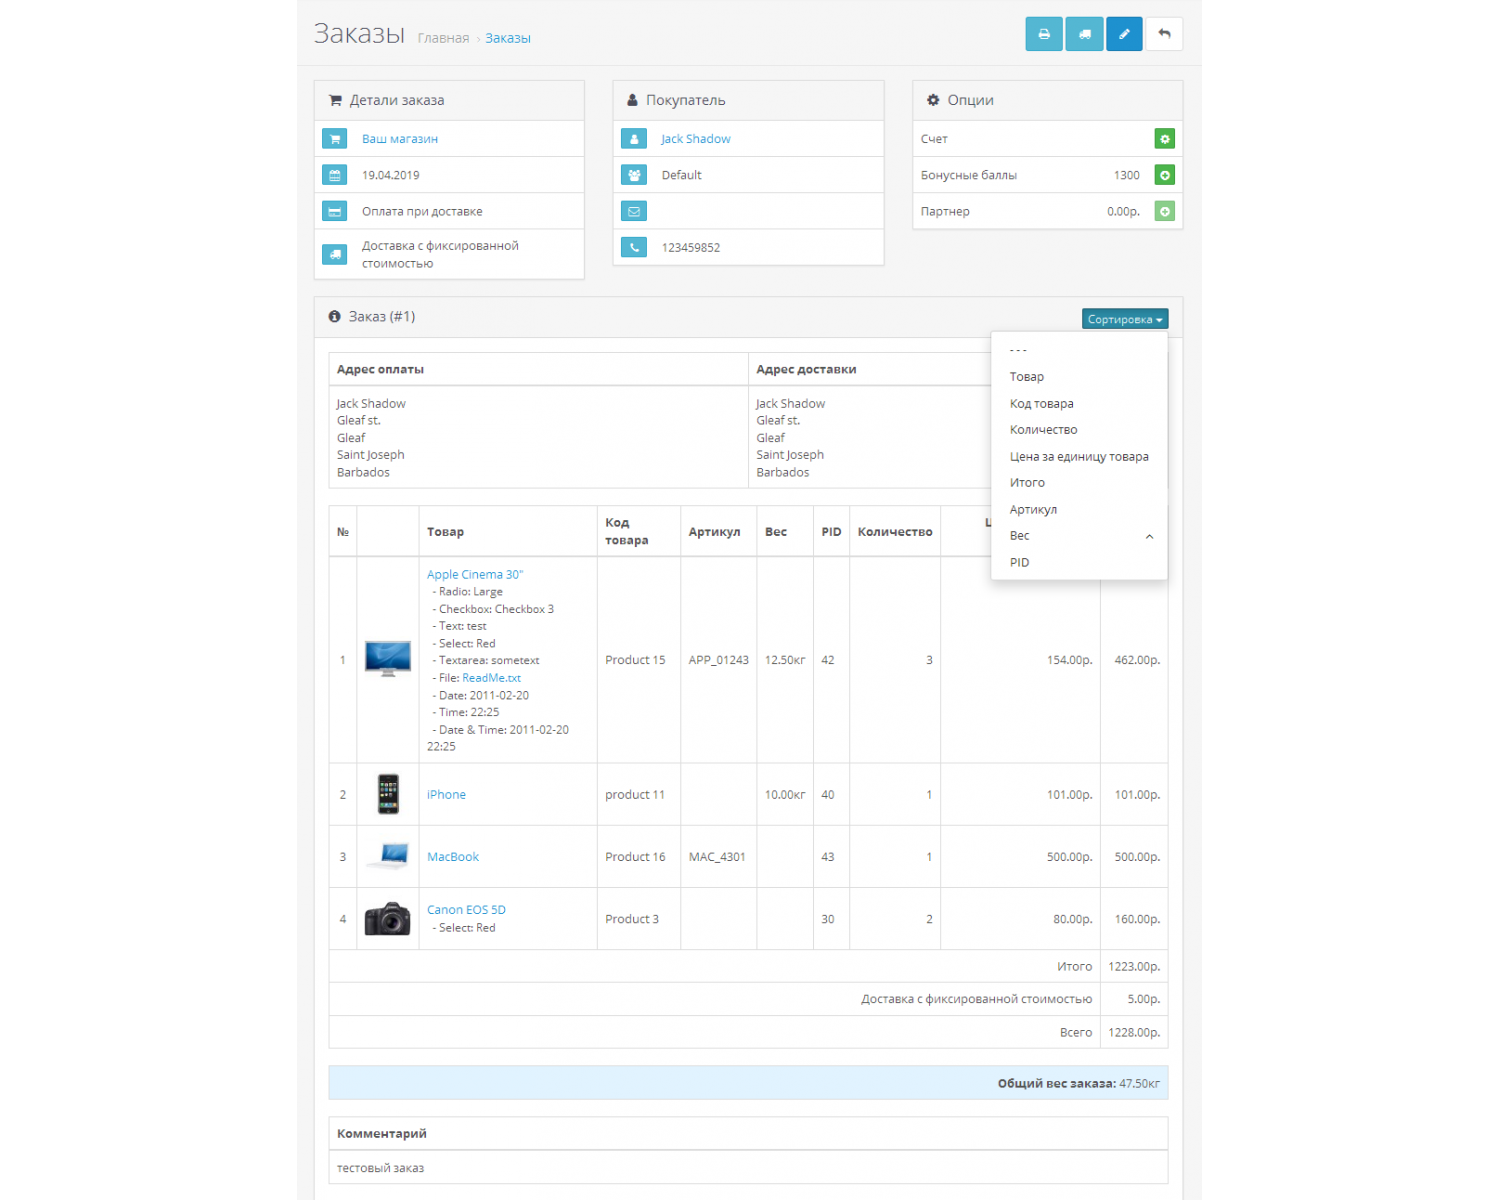The width and height of the screenshot is (1500, 1200).
Task: Click the caret beside Вес option
Action: pos(1149,537)
